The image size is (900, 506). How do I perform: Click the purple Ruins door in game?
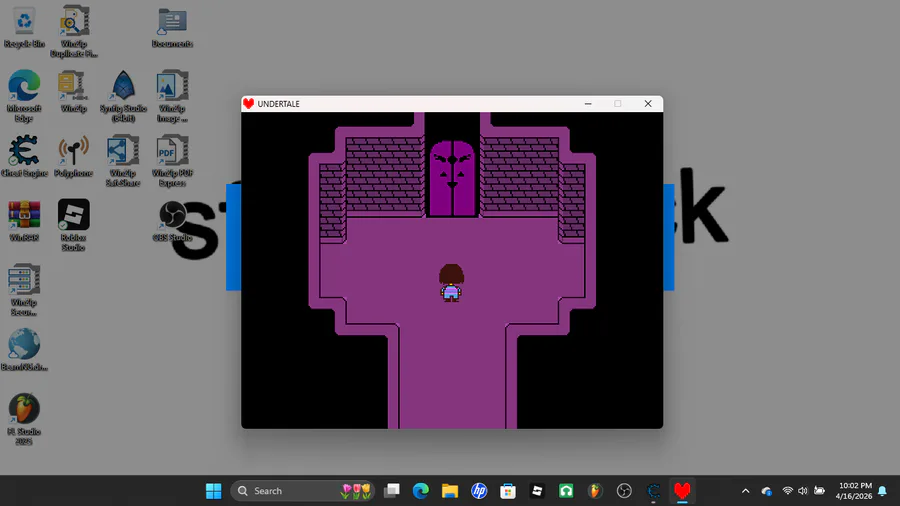(452, 178)
